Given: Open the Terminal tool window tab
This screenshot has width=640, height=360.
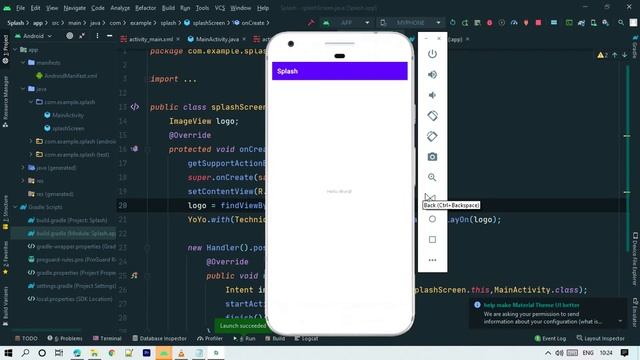Looking at the screenshot, I should [x=107, y=338].
